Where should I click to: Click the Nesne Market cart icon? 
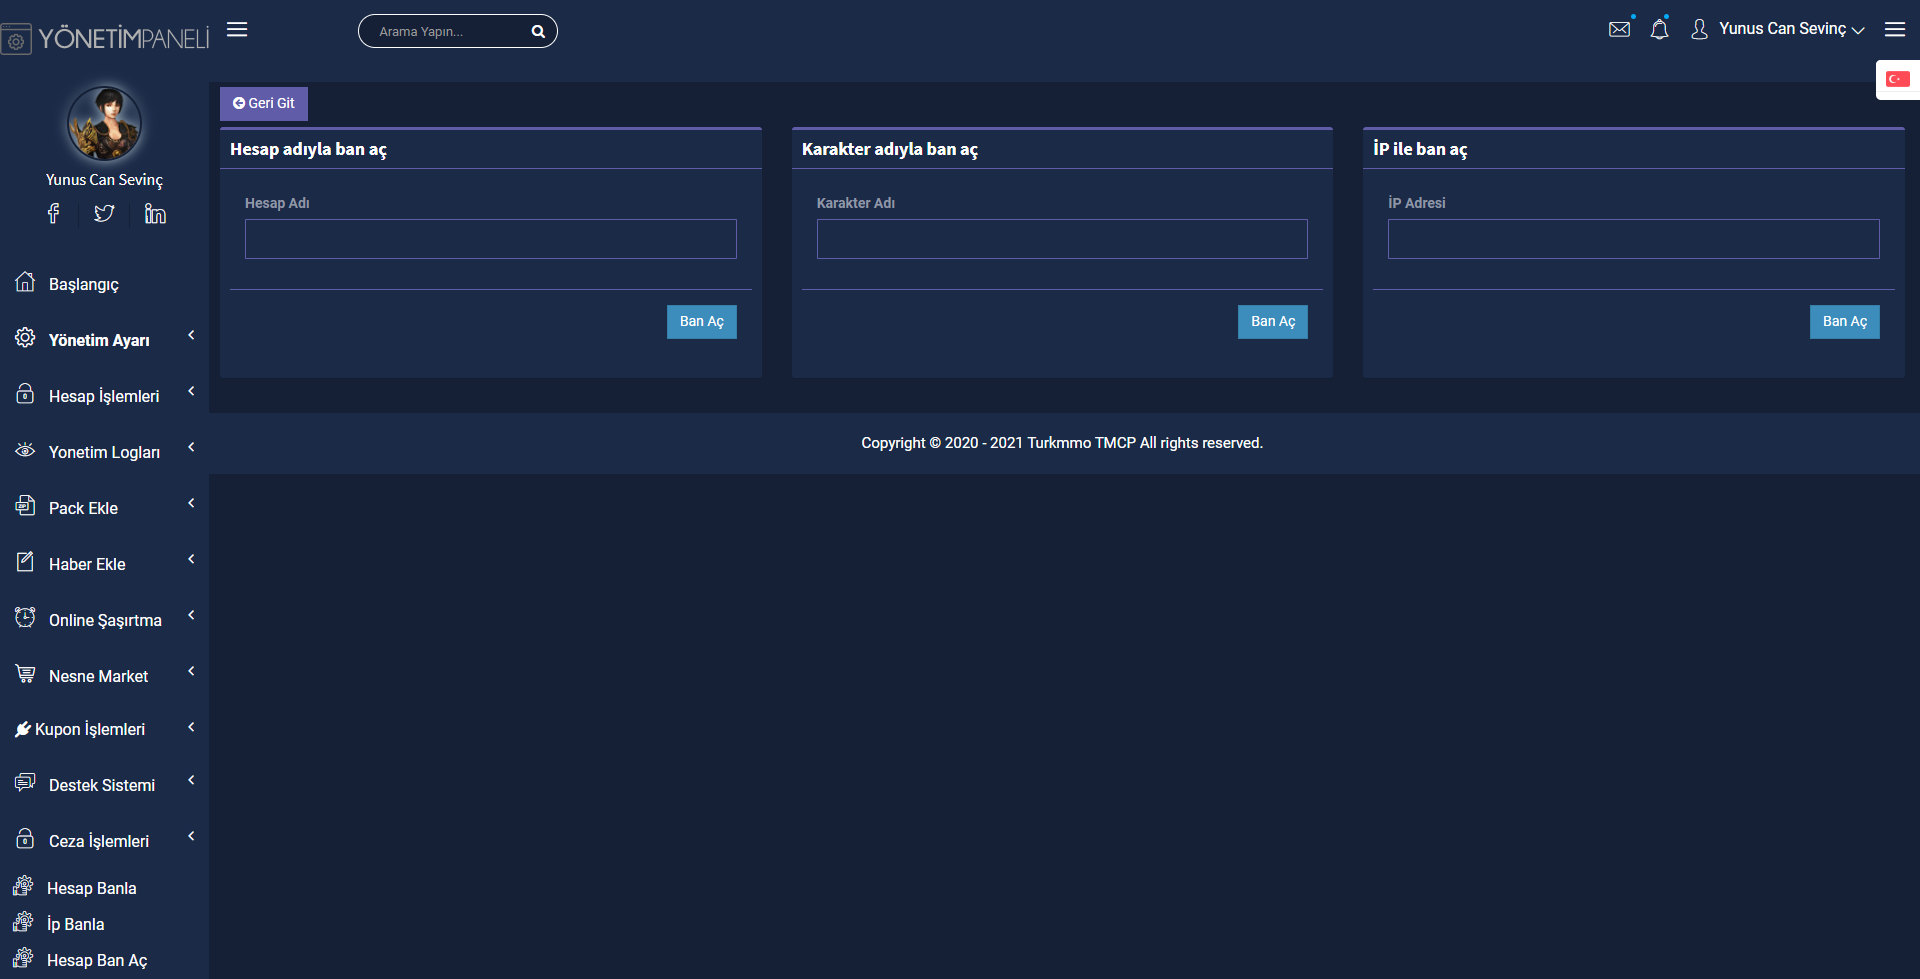[x=25, y=674]
